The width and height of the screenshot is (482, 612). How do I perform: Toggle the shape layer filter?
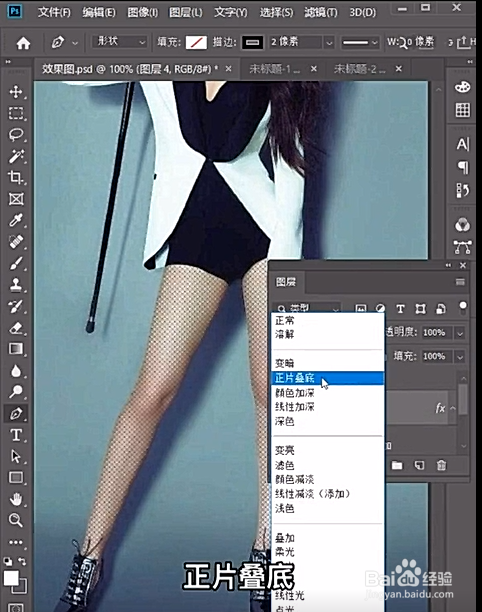point(420,309)
